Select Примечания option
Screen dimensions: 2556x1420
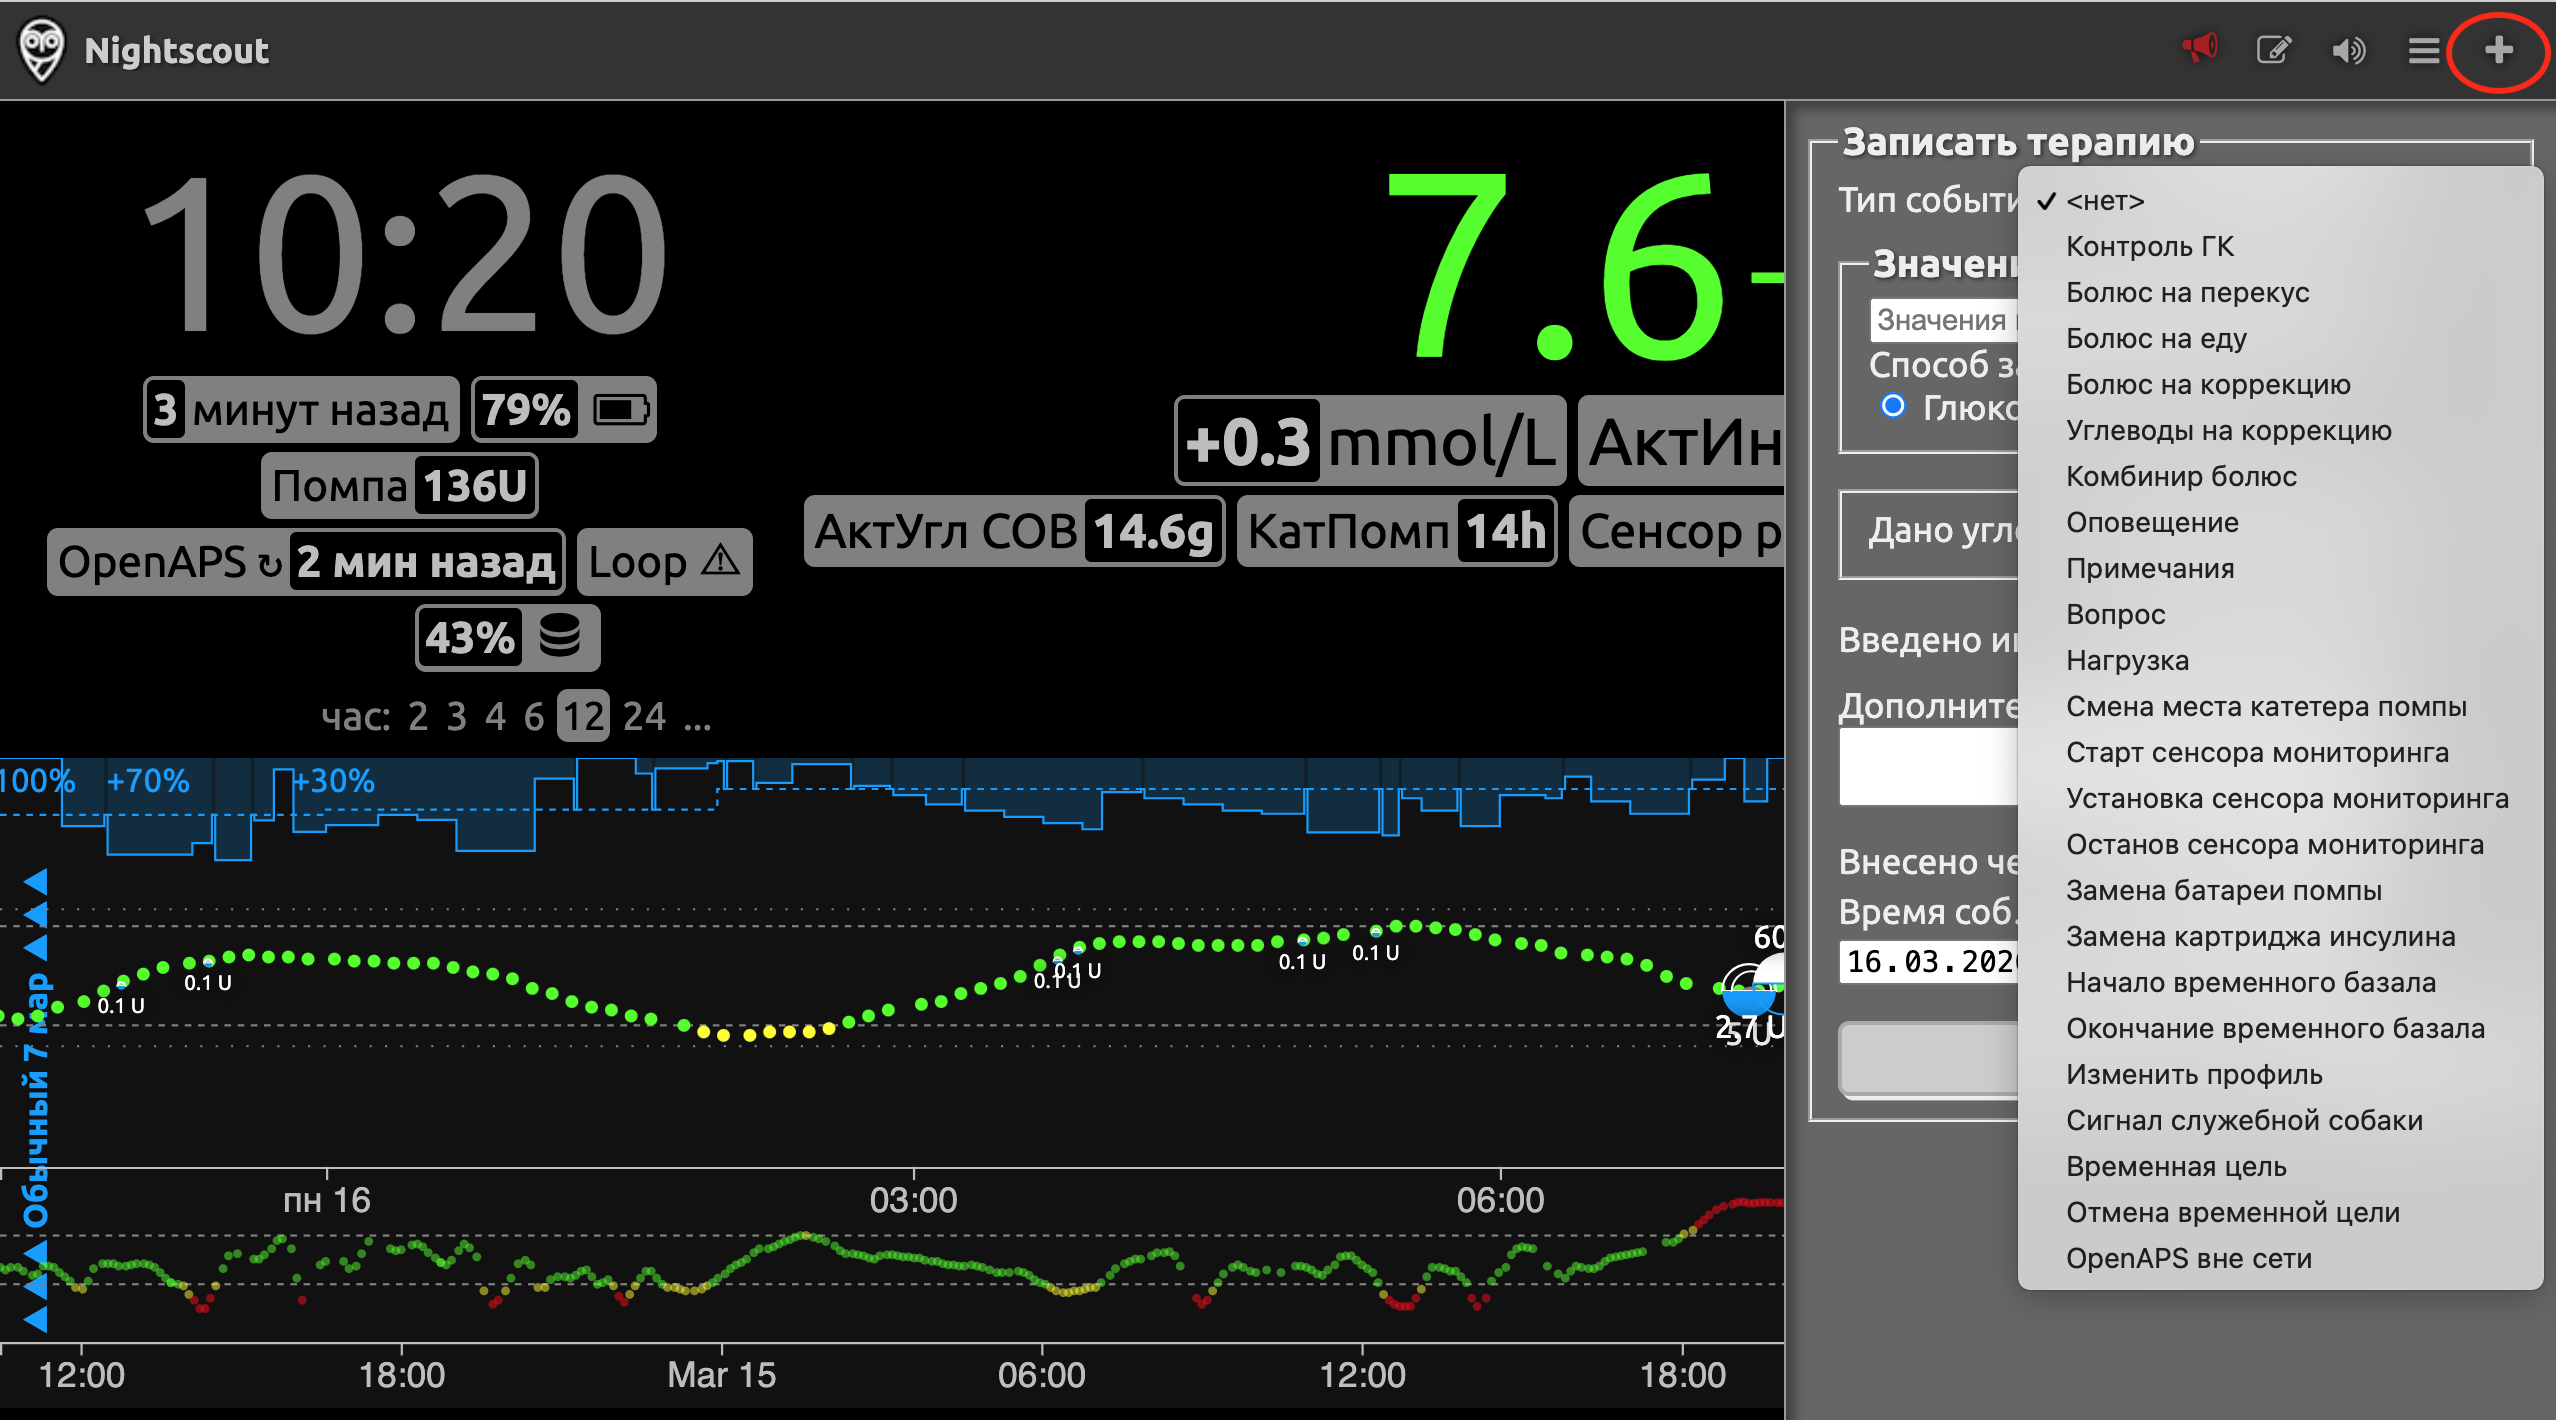[2280, 568]
